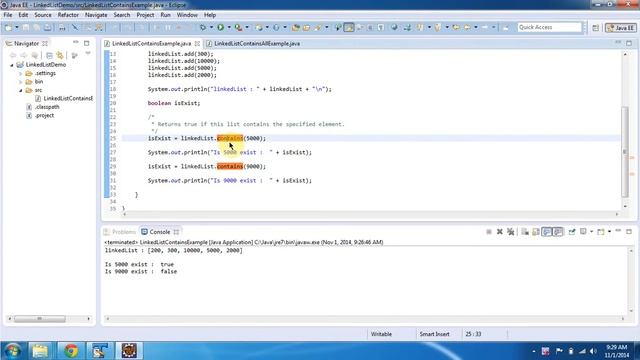Screen dimensions: 640x360
Task: Expand the bin folder
Action: coord(20,82)
